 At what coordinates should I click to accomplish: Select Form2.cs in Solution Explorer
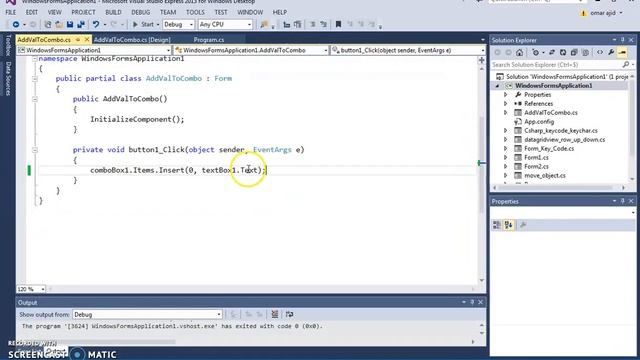click(536, 167)
